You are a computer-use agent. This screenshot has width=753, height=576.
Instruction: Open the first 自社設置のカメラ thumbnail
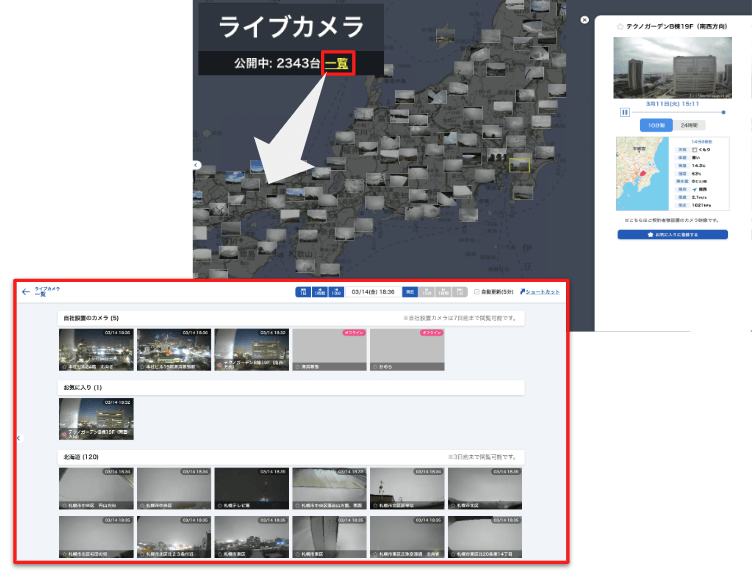(x=96, y=349)
